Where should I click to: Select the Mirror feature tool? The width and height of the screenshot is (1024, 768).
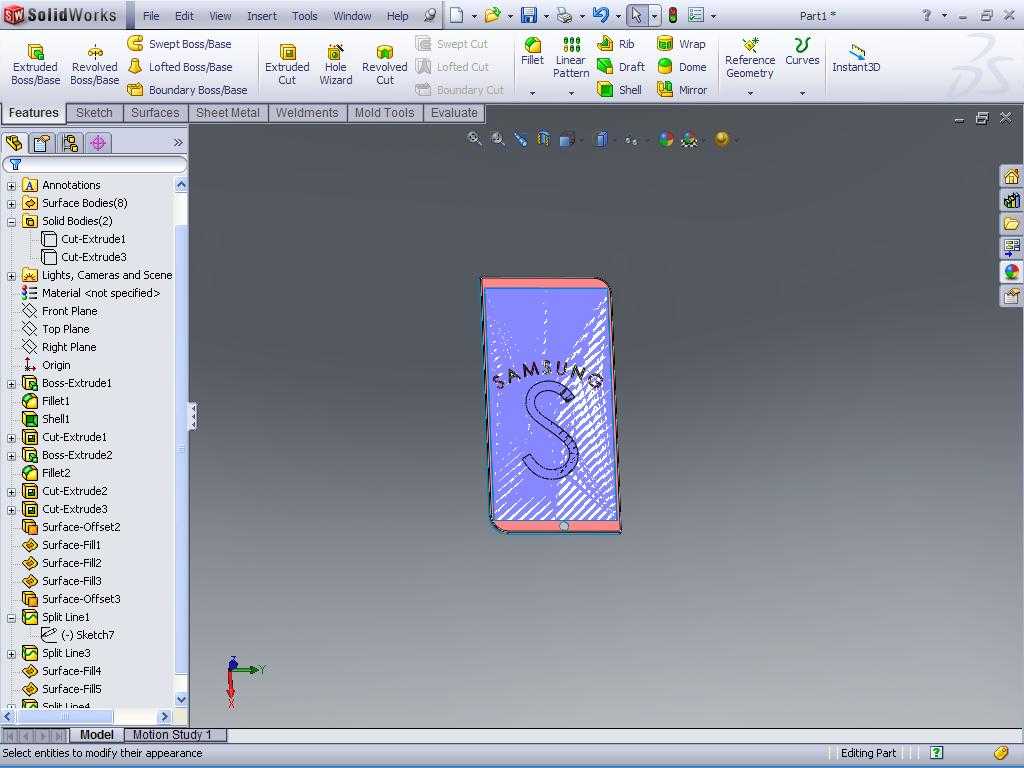click(682, 89)
